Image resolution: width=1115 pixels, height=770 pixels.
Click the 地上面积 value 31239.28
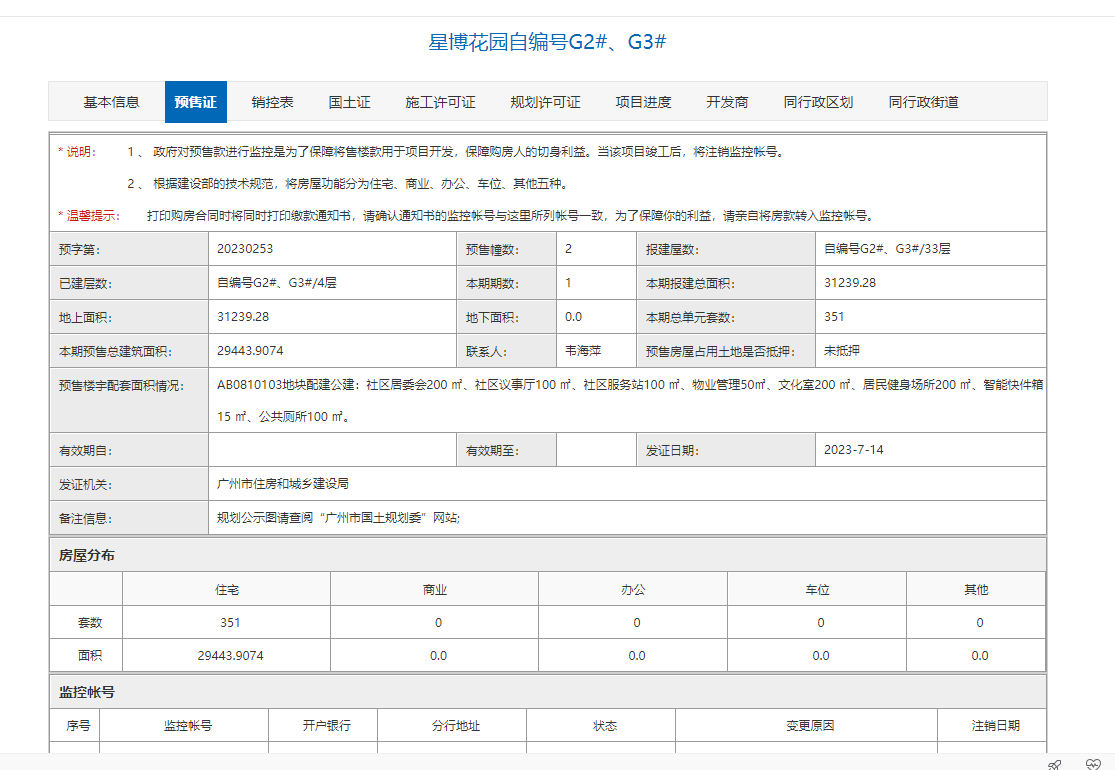coord(243,317)
